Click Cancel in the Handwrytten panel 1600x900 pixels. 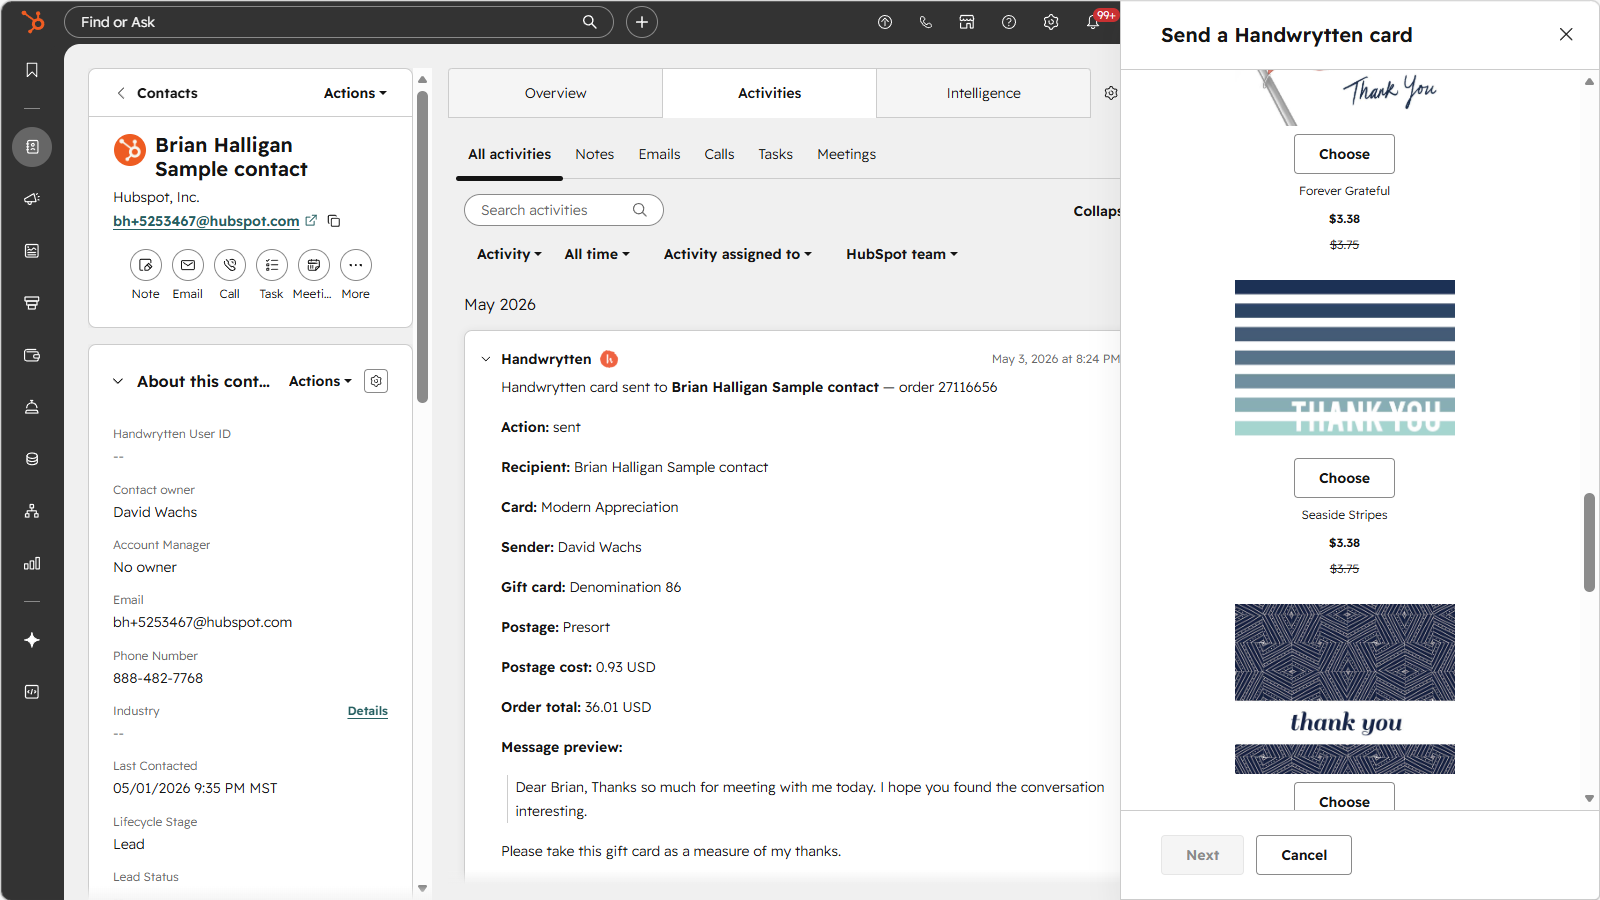(x=1304, y=855)
